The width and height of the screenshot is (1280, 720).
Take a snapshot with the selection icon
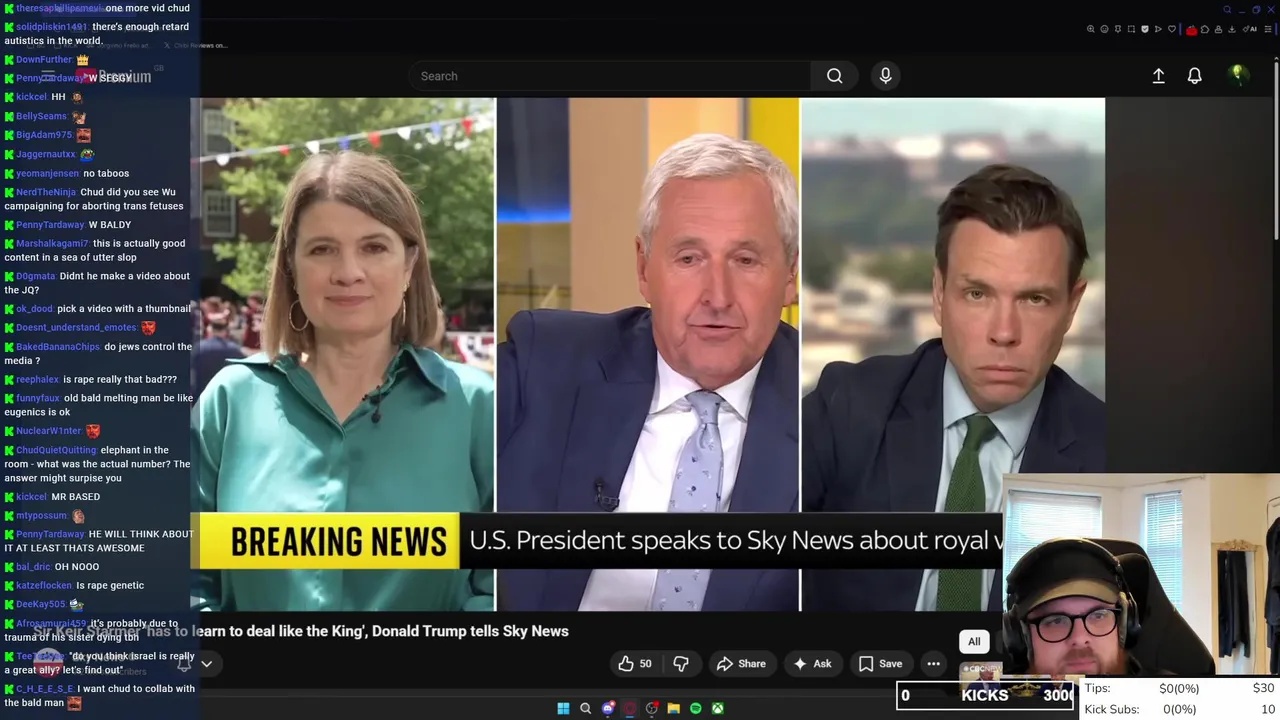pyautogui.click(x=1131, y=29)
